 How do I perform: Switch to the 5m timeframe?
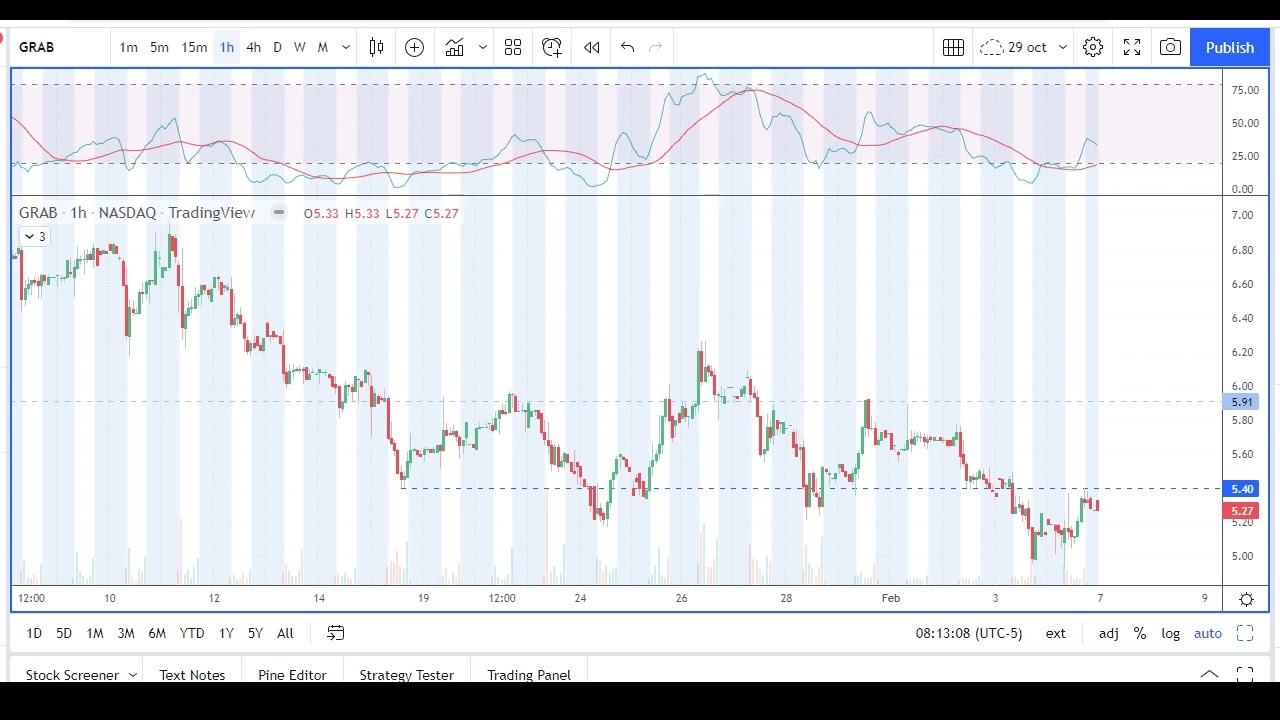(x=159, y=47)
